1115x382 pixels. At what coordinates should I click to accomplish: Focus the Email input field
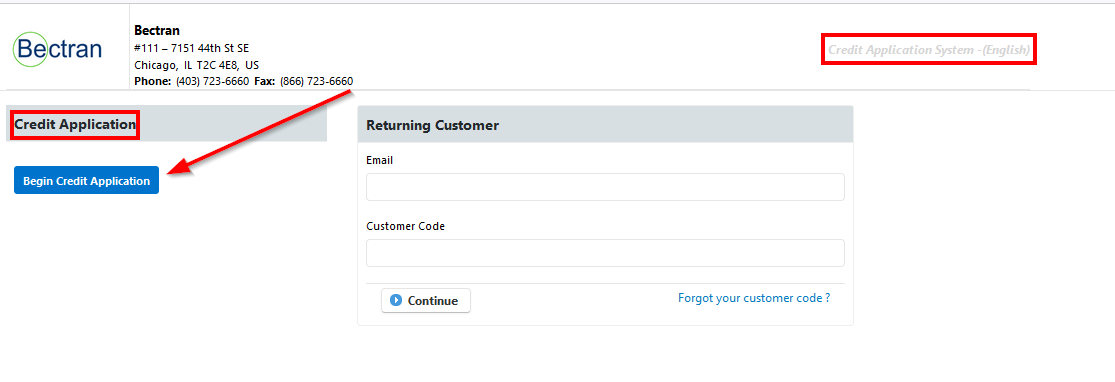[x=605, y=187]
